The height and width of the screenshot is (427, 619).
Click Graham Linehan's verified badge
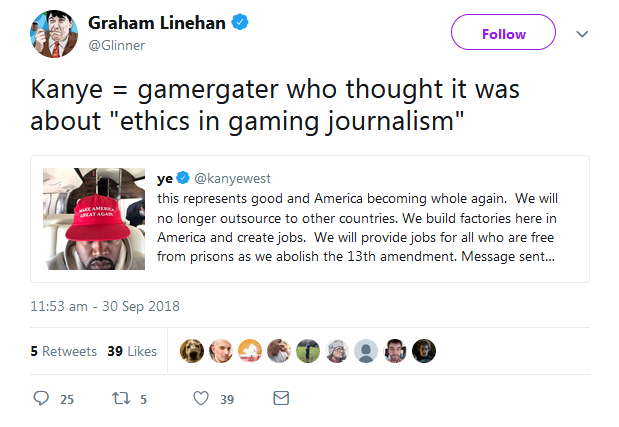(240, 22)
